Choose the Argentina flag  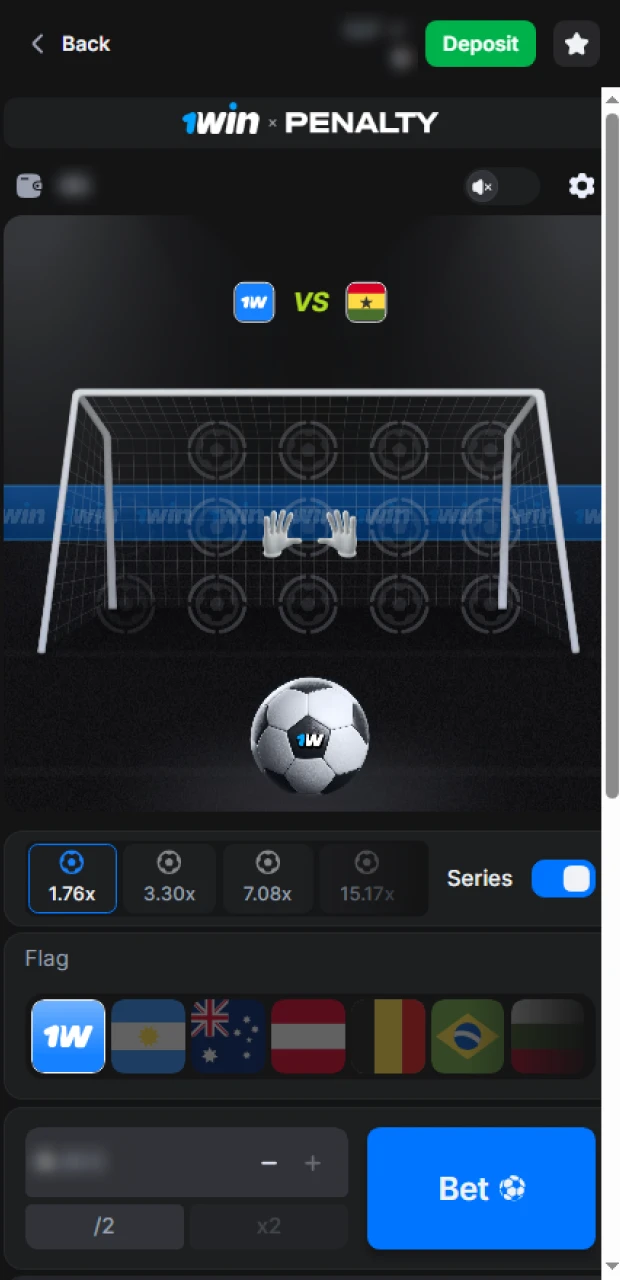(x=148, y=1036)
